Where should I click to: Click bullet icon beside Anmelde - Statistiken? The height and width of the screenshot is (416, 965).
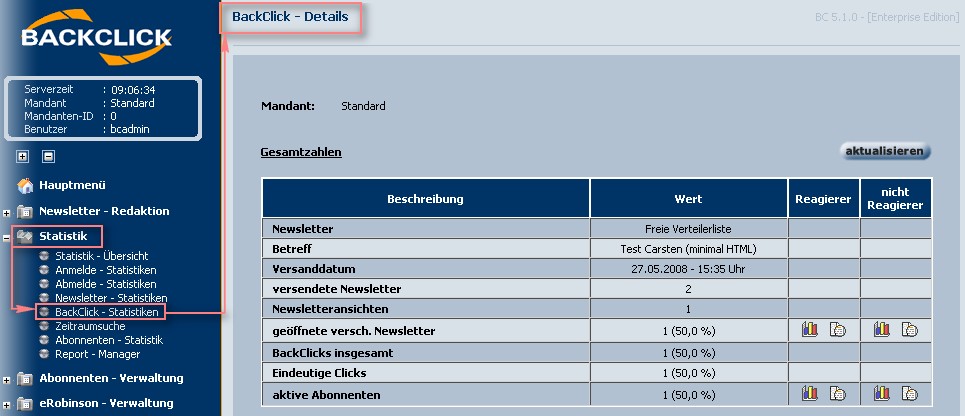[x=43, y=270]
